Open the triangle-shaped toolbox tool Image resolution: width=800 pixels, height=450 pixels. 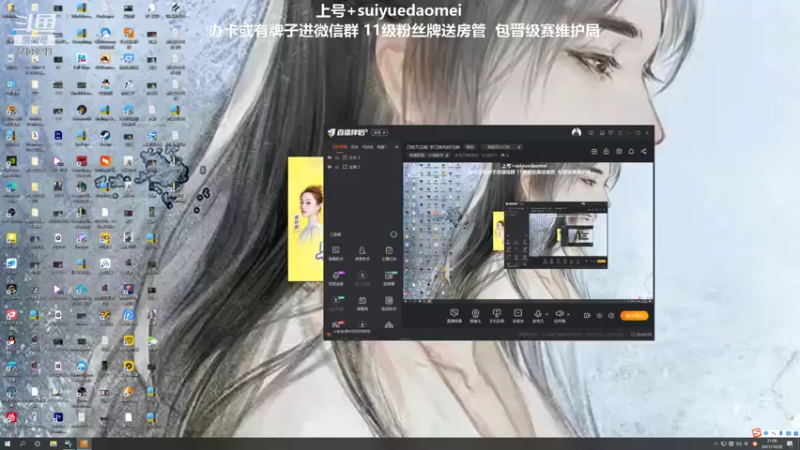389,325
